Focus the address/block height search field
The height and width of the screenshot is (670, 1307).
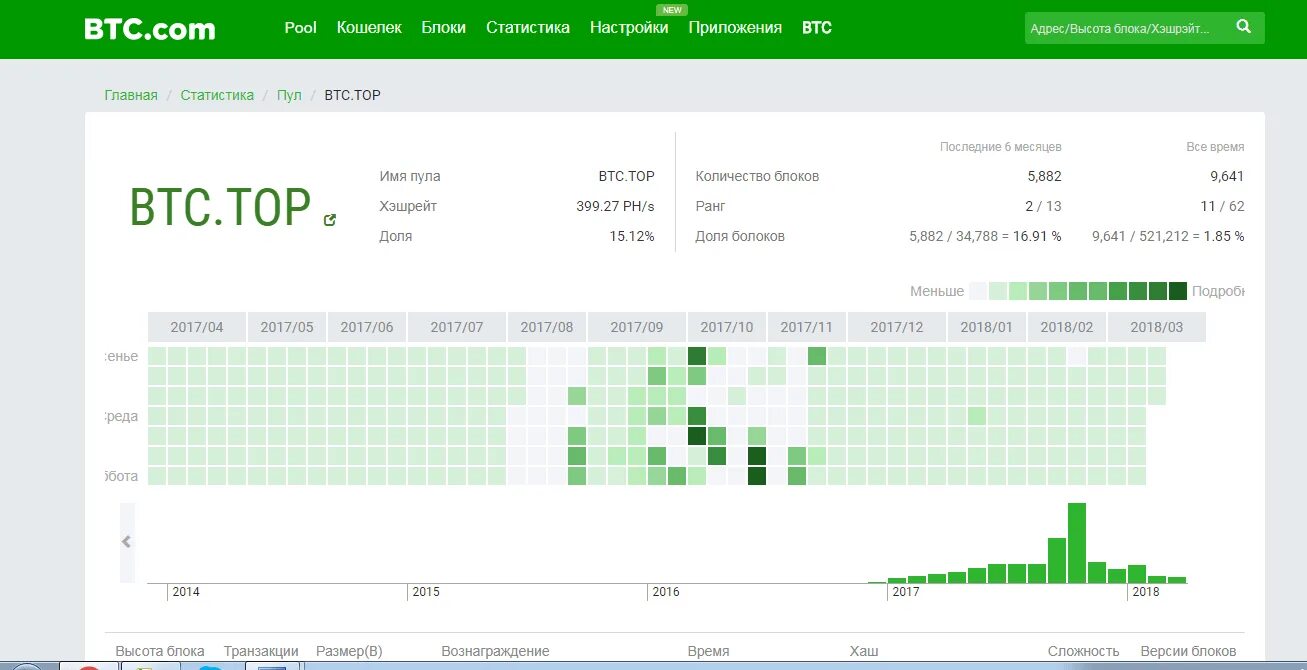(x=1125, y=28)
